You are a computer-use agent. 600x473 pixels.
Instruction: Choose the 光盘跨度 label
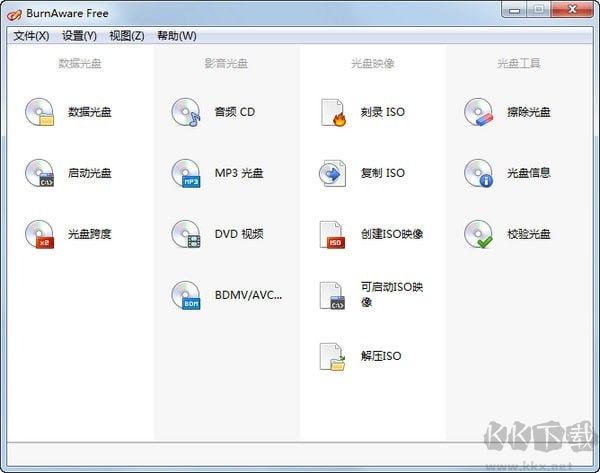point(90,234)
